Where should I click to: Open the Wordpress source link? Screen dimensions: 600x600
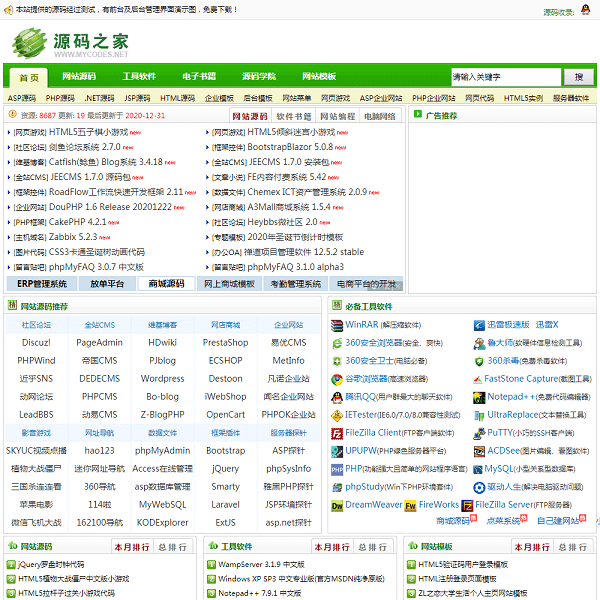162,379
